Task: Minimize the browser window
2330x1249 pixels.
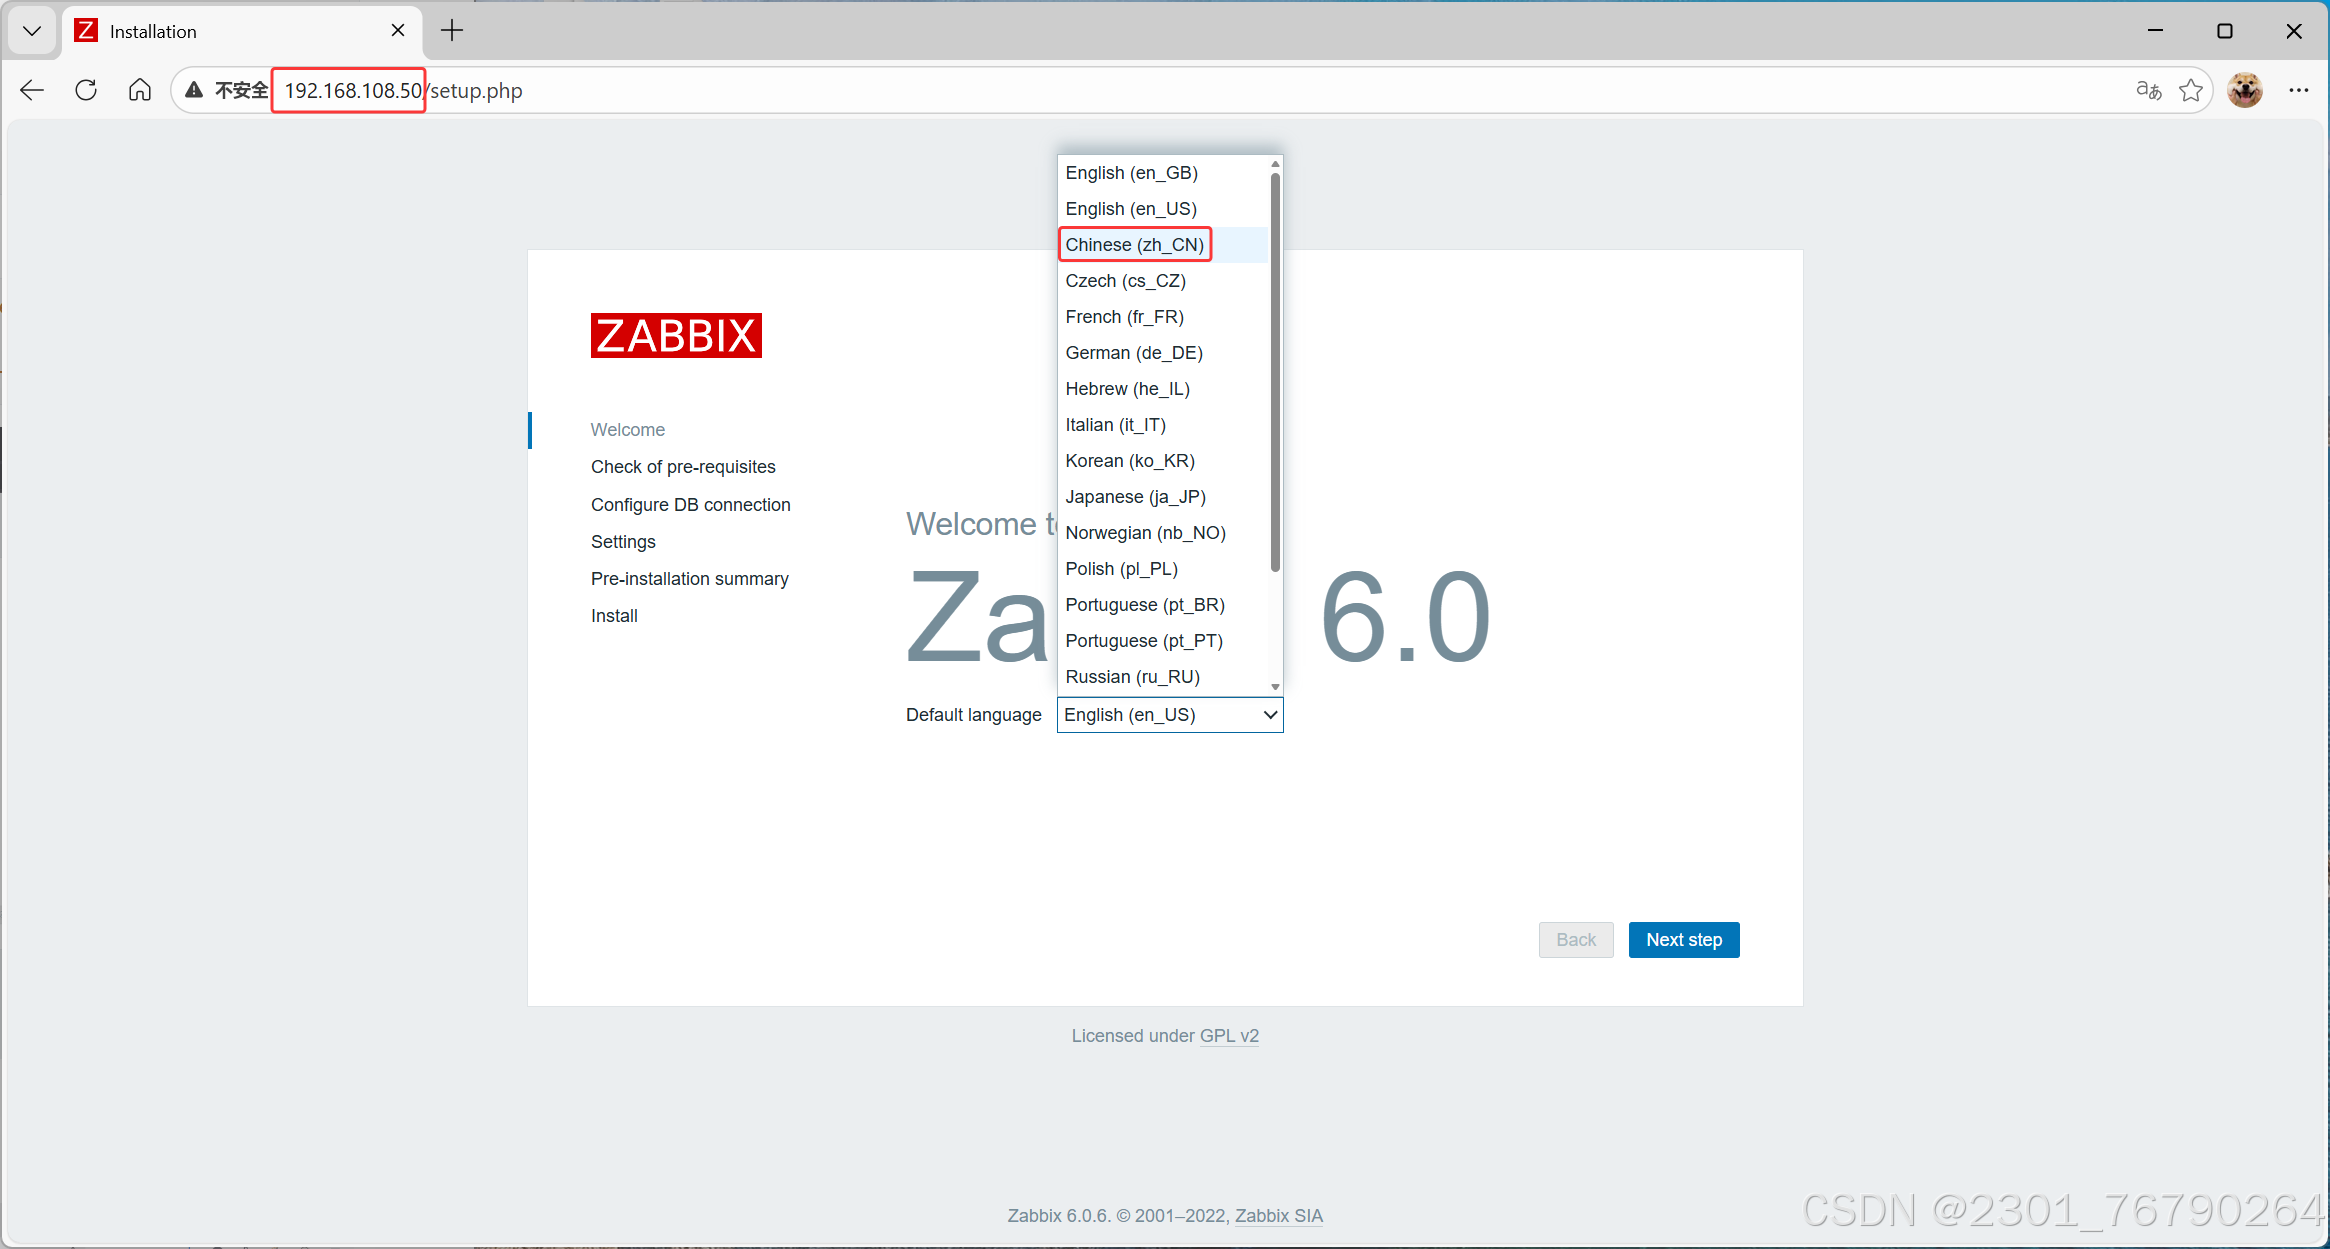Action: coord(2155,31)
